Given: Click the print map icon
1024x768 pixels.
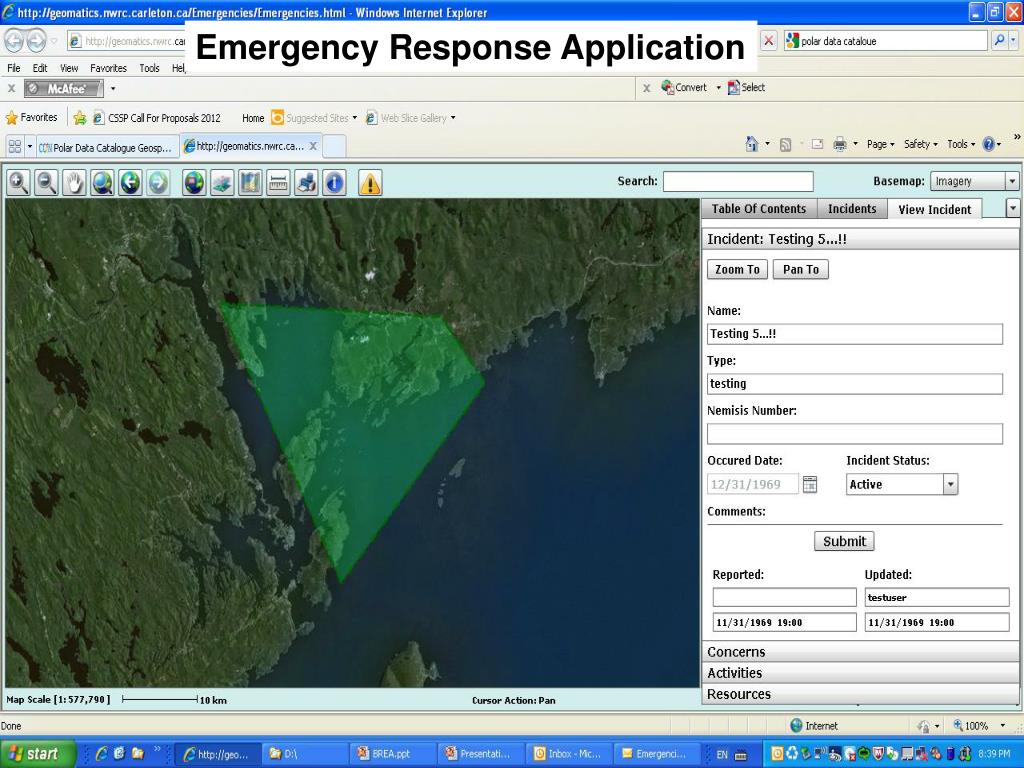Looking at the screenshot, I should (306, 182).
